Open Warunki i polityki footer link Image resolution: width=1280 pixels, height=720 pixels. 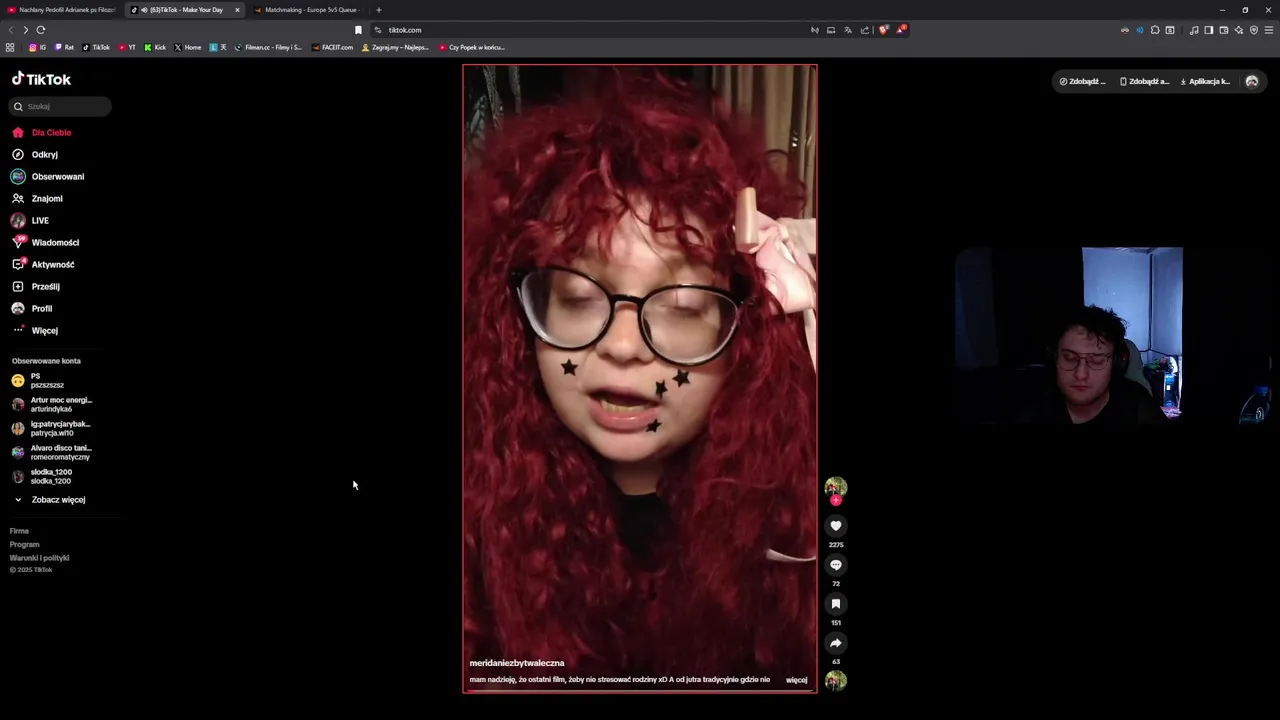pyautogui.click(x=39, y=558)
